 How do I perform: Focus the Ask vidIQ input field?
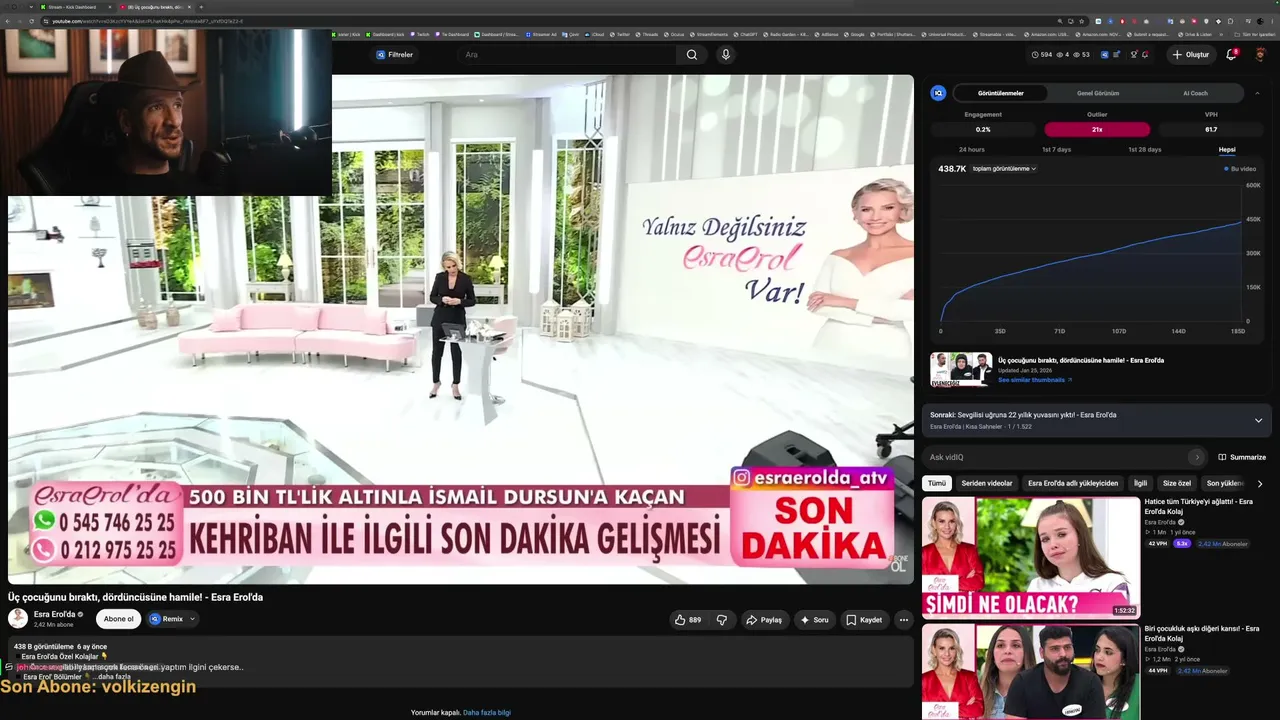click(1056, 457)
